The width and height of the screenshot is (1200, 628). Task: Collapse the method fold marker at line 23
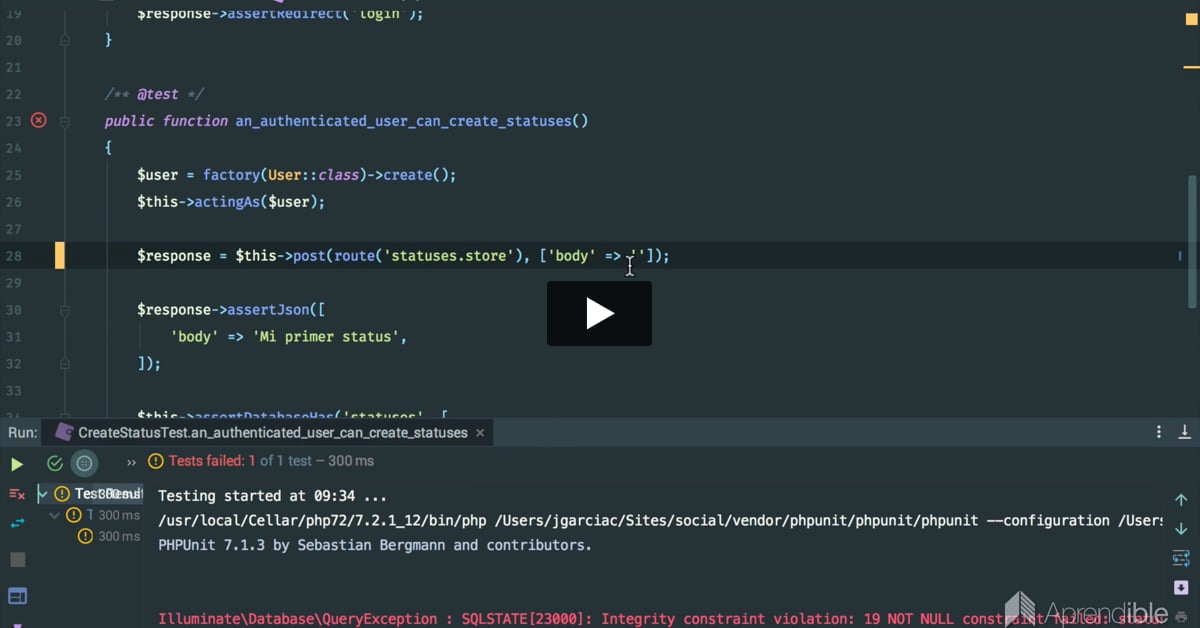click(65, 121)
